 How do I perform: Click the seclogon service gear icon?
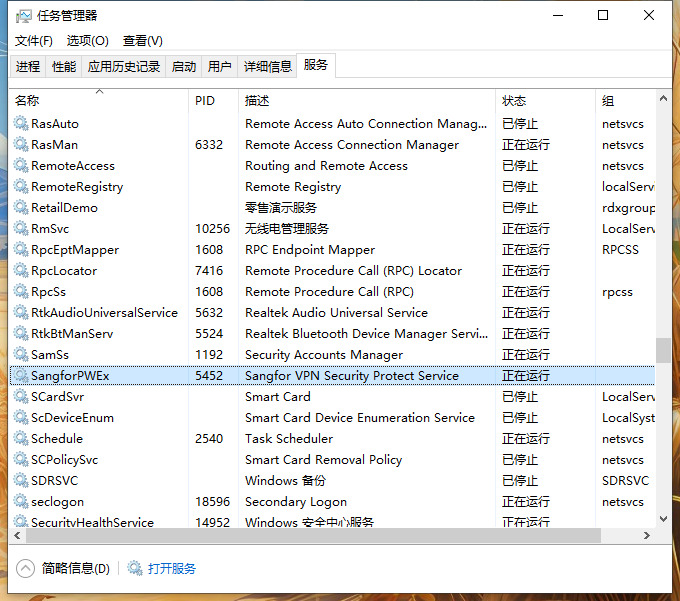click(x=21, y=502)
